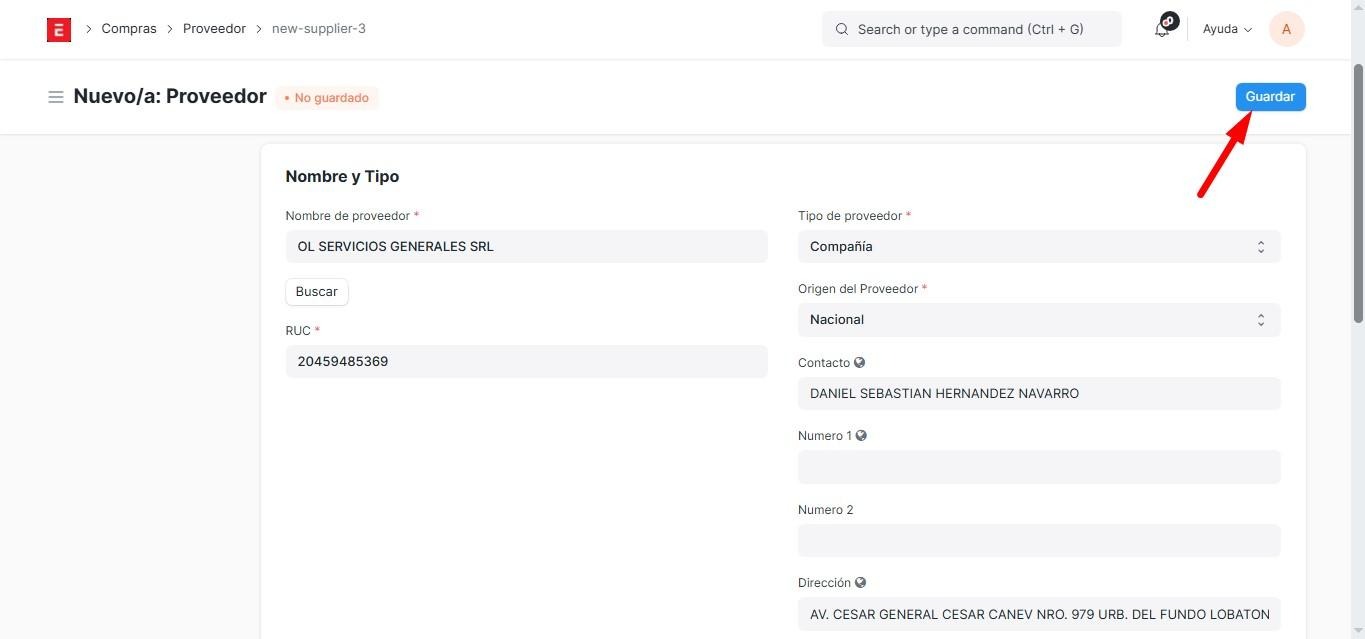This screenshot has height=639, width=1365.
Task: Click the globe icon beside Contacto
Action: tap(860, 363)
